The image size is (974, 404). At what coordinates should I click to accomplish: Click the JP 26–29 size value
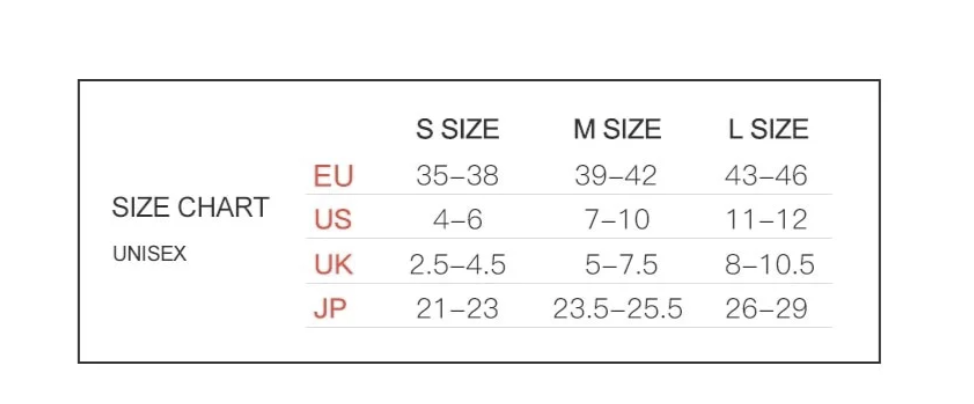(x=767, y=308)
